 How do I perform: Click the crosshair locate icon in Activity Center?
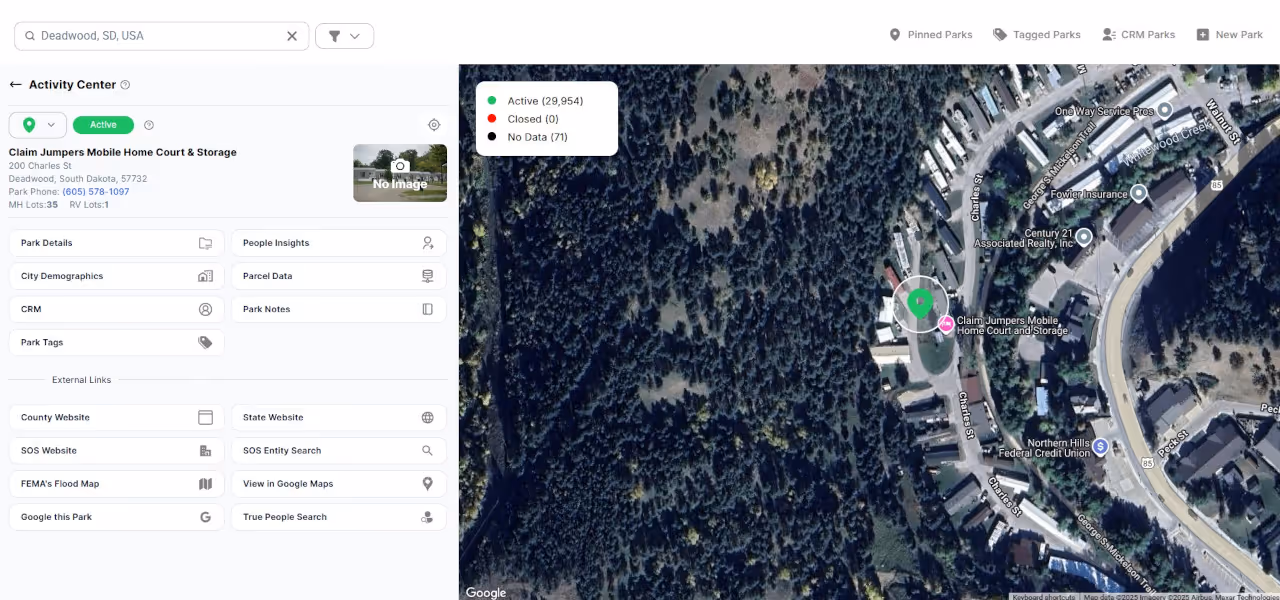tap(434, 124)
